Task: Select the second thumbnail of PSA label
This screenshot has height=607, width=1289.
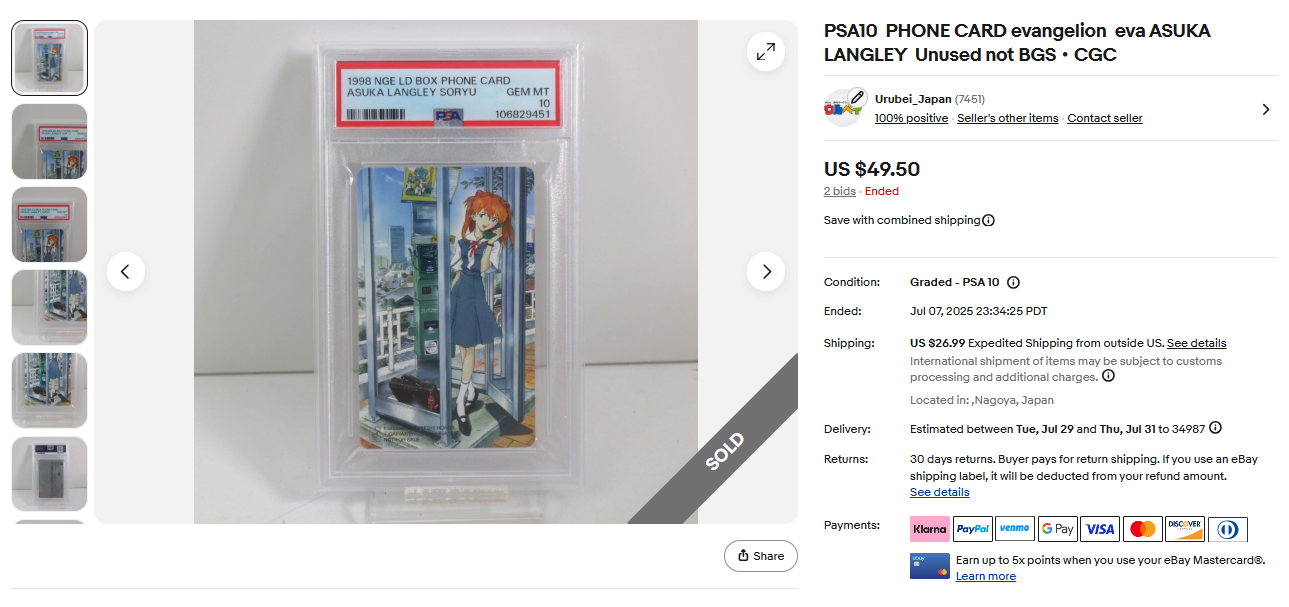Action: [50, 141]
